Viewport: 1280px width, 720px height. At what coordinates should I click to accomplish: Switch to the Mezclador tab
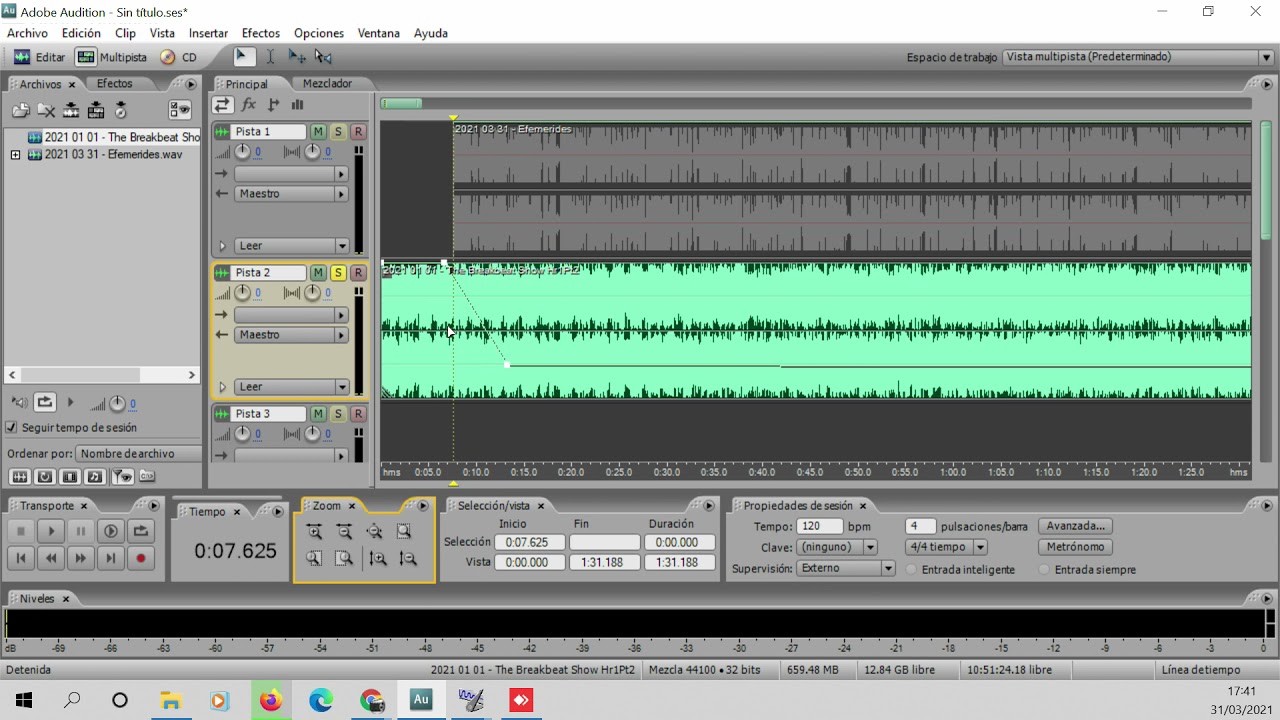coord(327,84)
